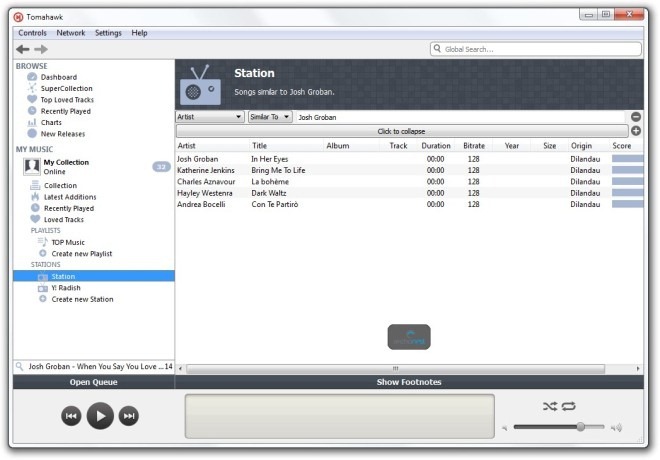This screenshot has height=460, width=660.
Task: Open the Artist filter dropdown
Action: pos(210,117)
